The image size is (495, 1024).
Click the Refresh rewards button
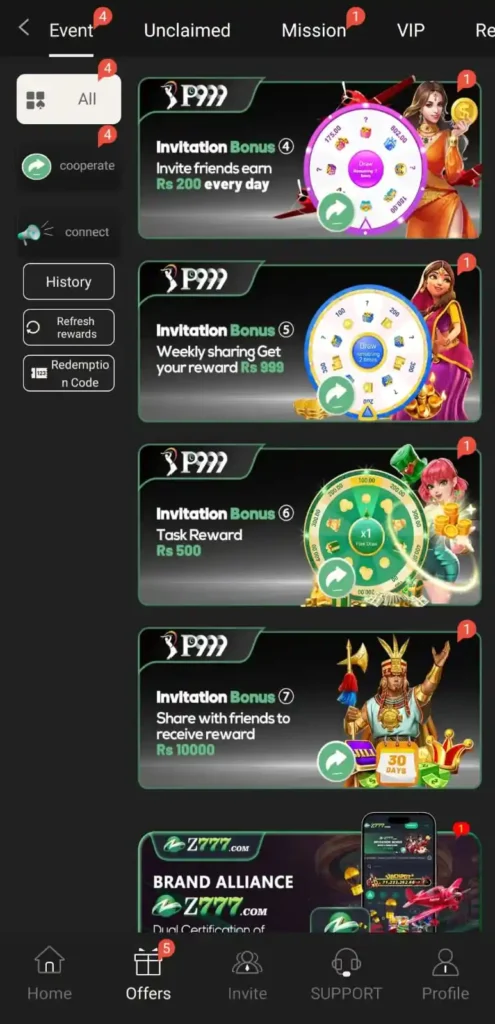(69, 327)
